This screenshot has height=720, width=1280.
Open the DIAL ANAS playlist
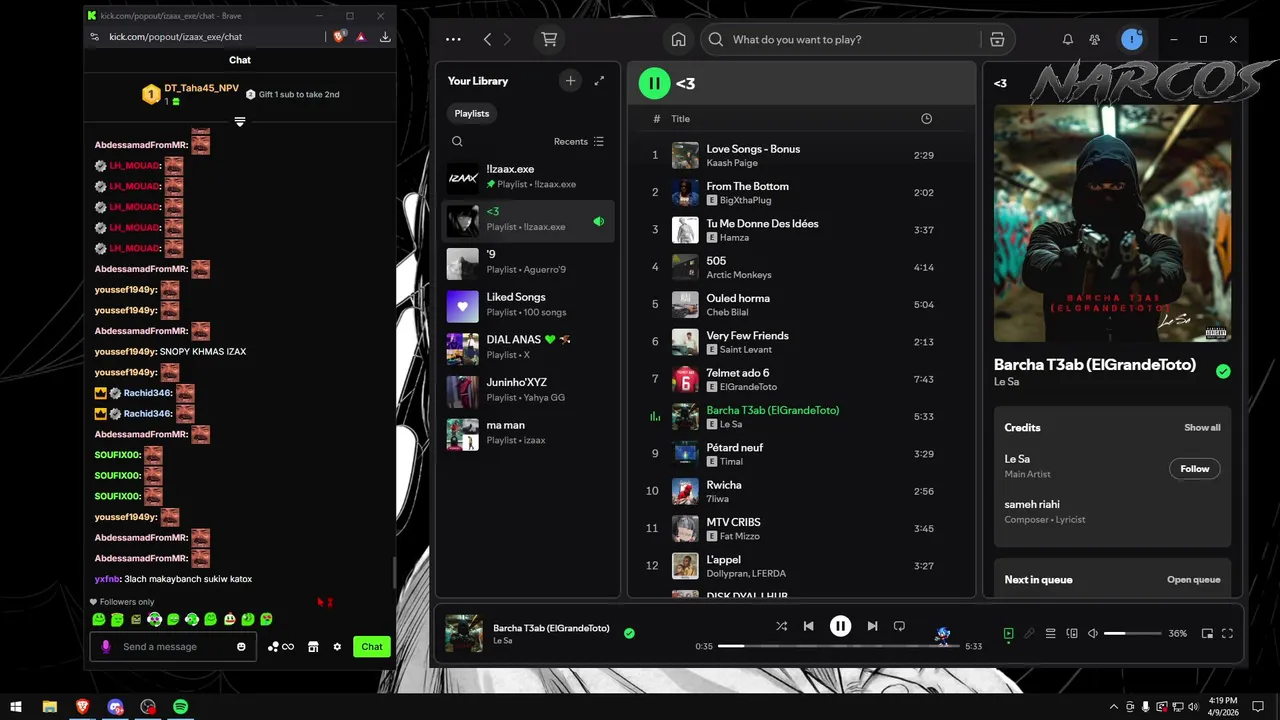tap(528, 347)
